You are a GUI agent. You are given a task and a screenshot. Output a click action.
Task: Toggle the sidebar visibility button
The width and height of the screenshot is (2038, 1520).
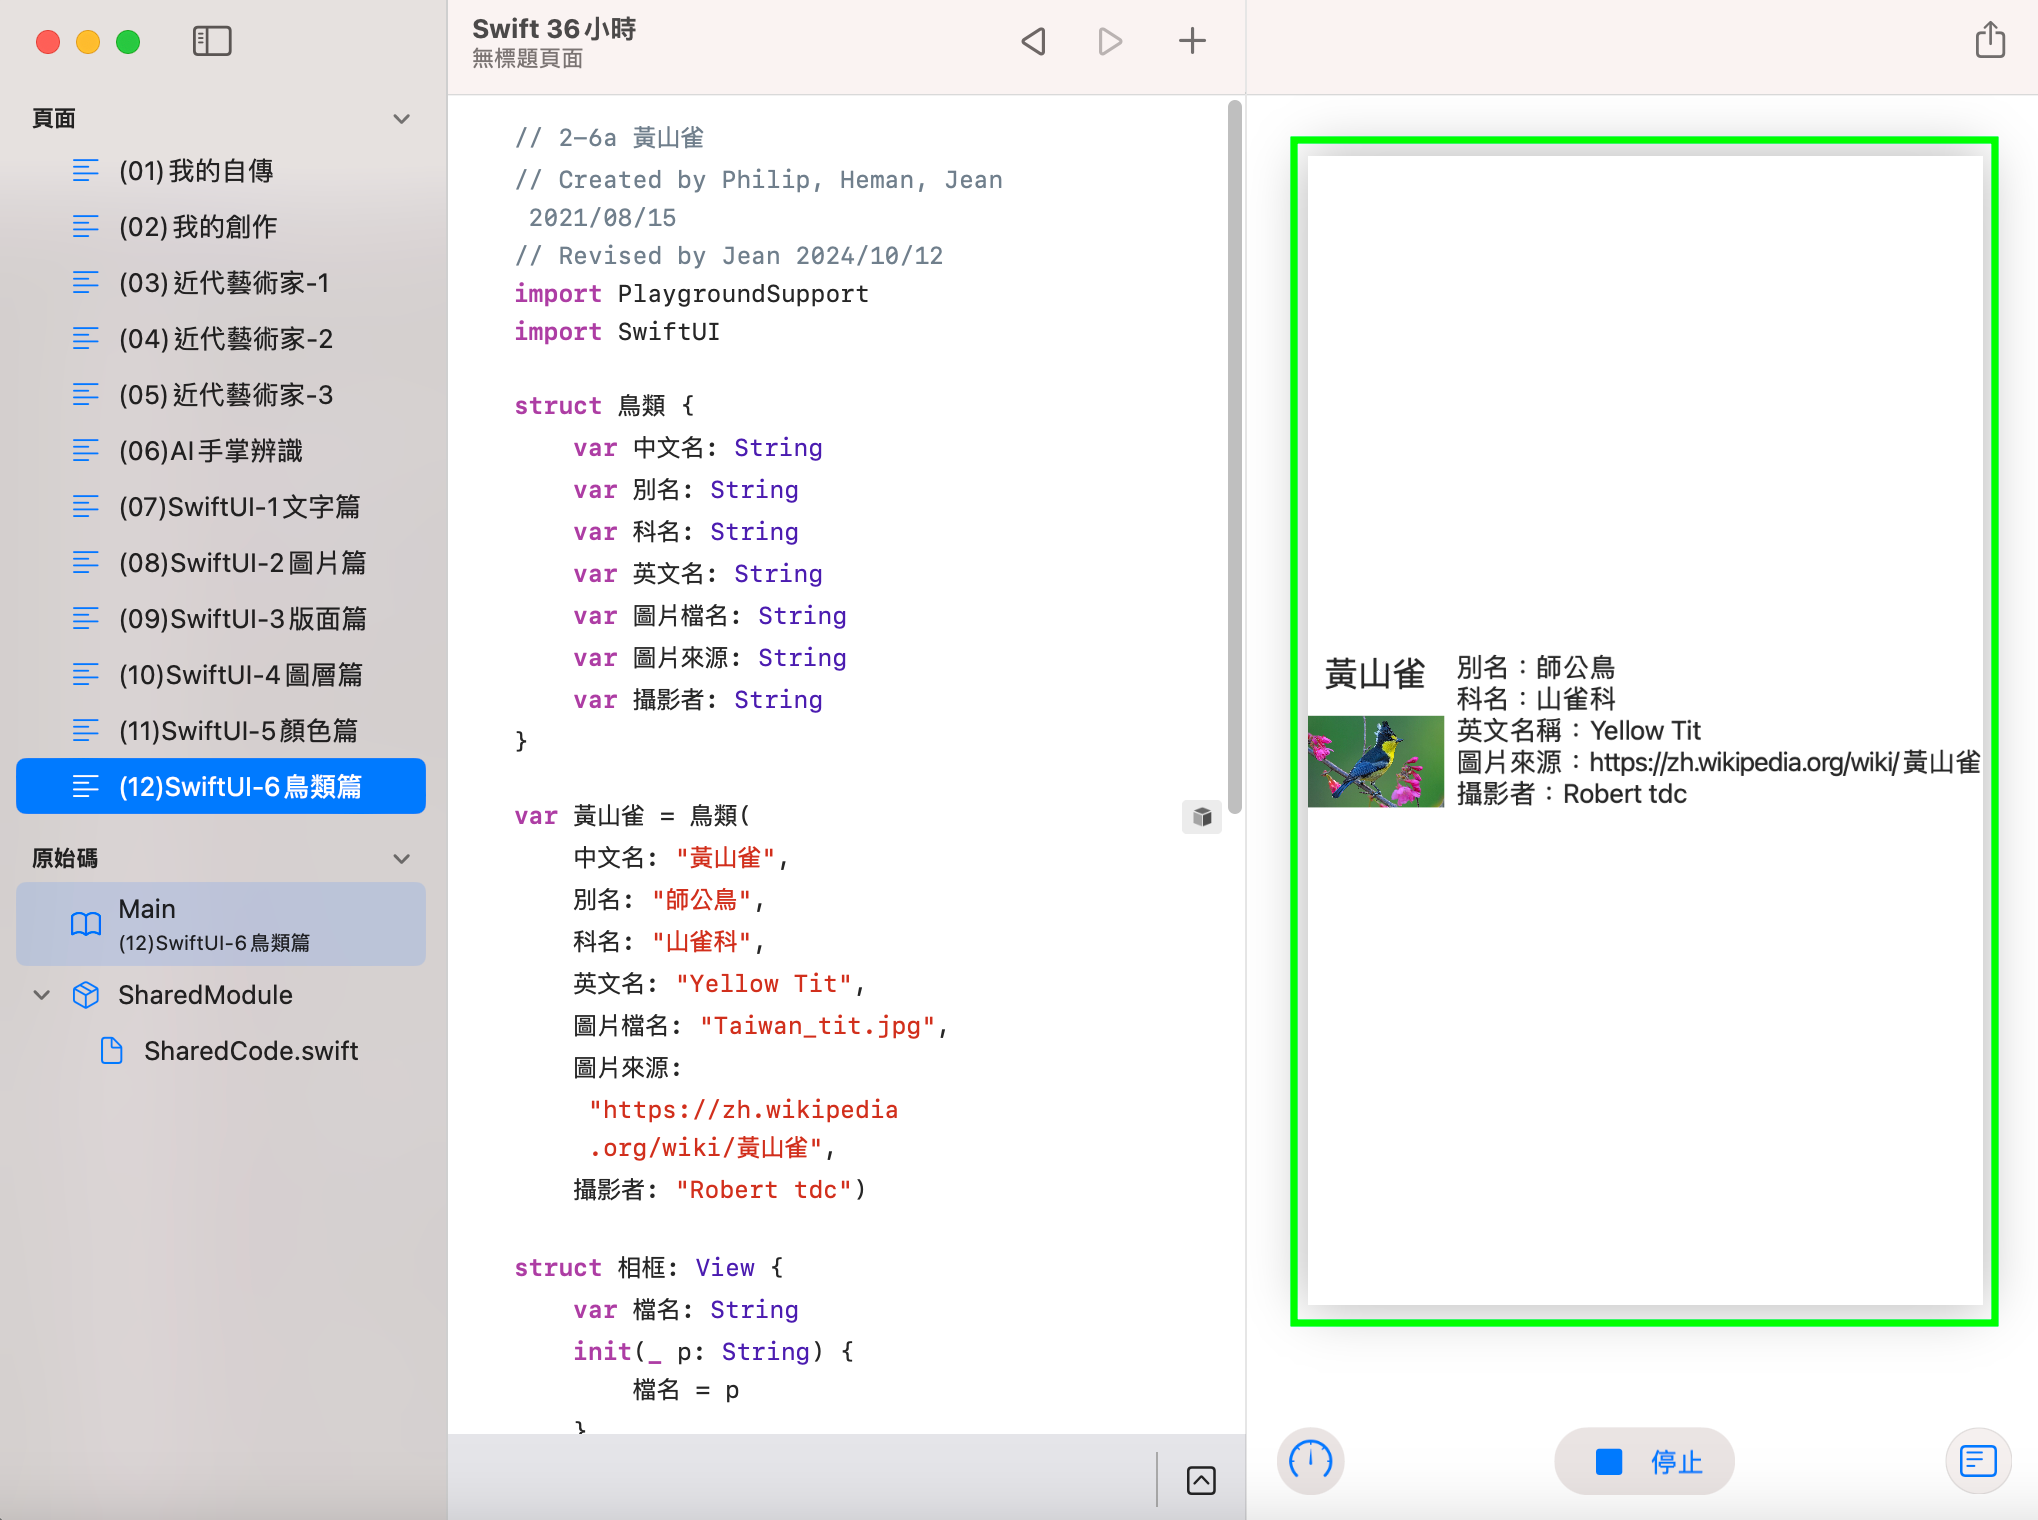pyautogui.click(x=211, y=41)
